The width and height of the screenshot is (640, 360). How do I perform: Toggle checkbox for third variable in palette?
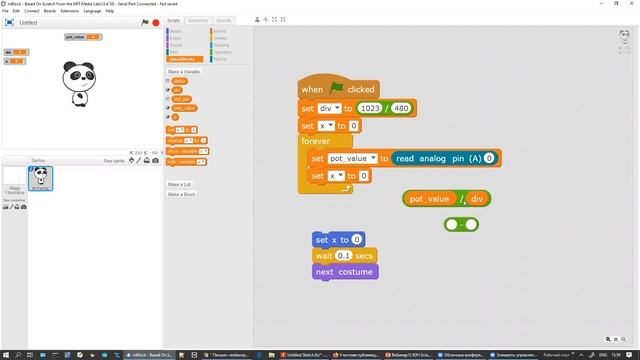(168, 99)
